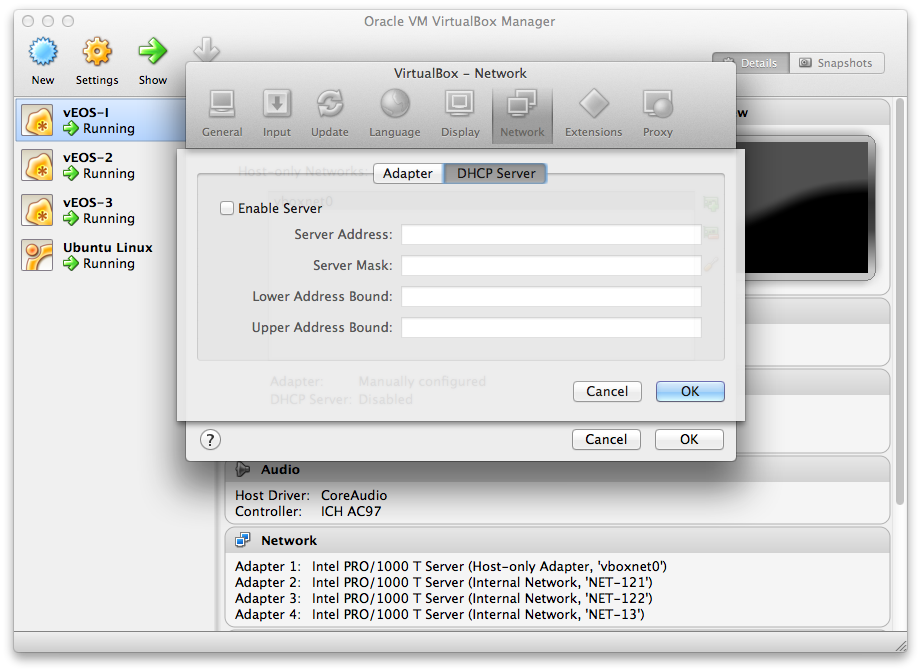921x672 pixels.
Task: Click the Adapter 2 NET-121 line
Action: (x=443, y=582)
